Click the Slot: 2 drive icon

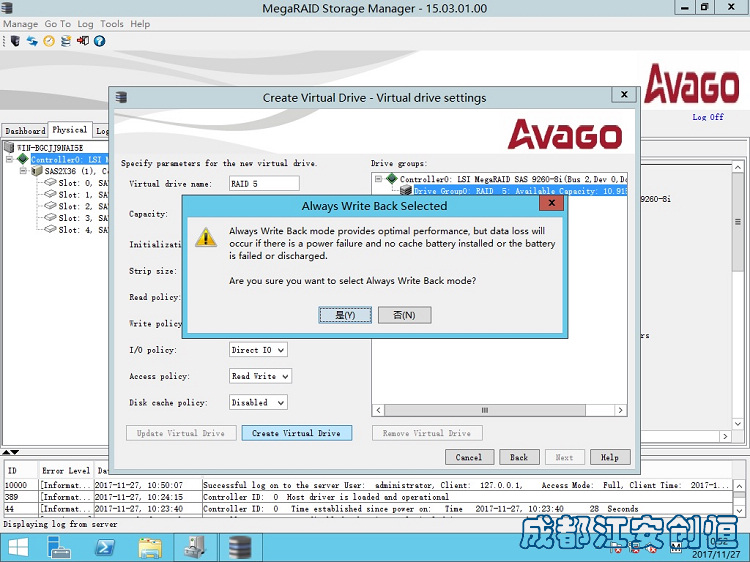click(x=50, y=206)
